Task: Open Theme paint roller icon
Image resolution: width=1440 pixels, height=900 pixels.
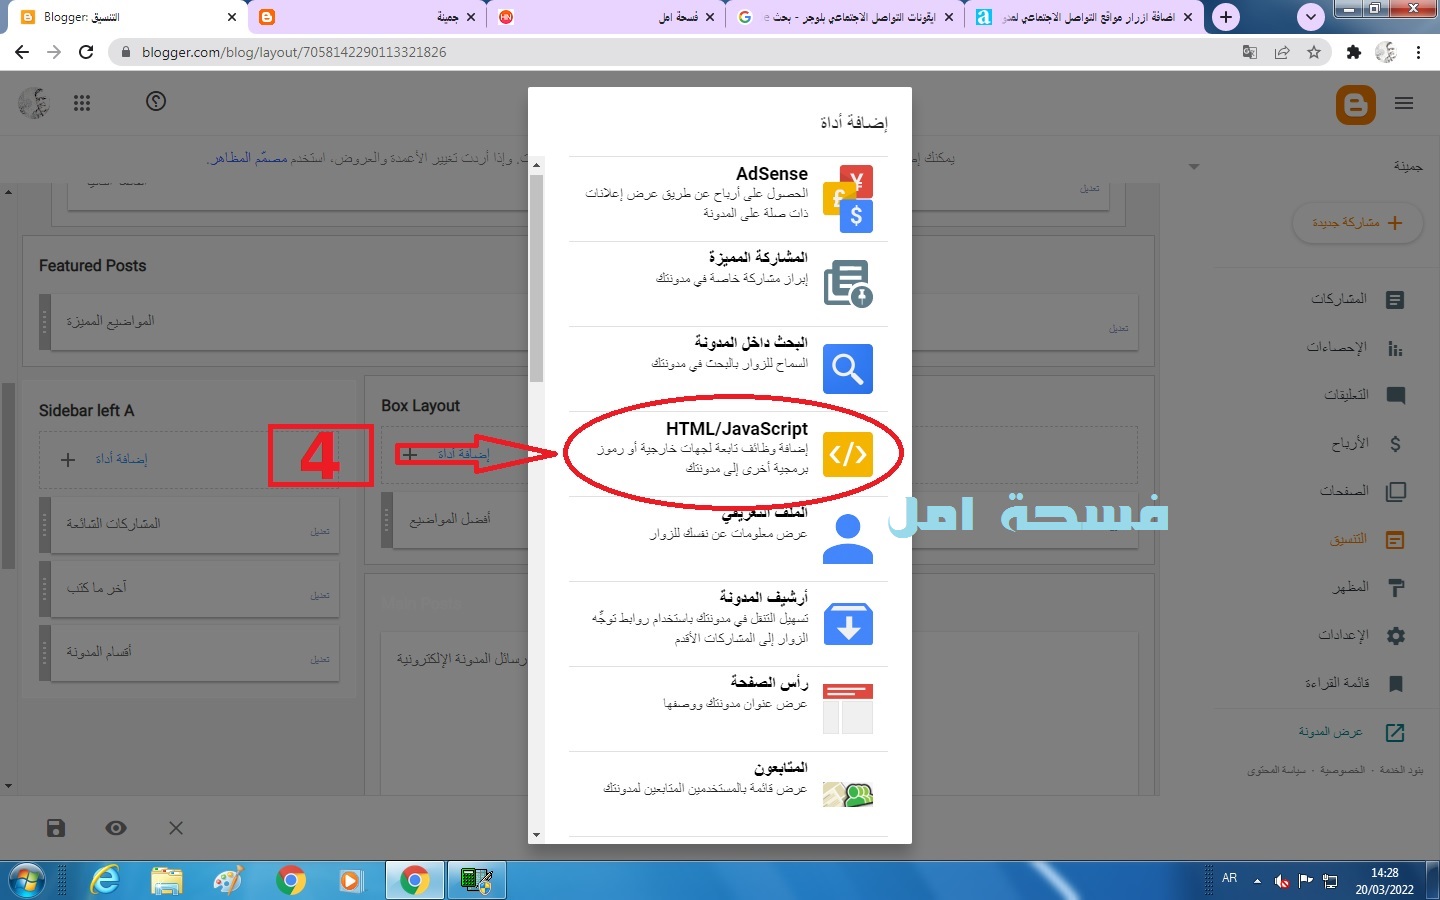Action: pos(1396,587)
